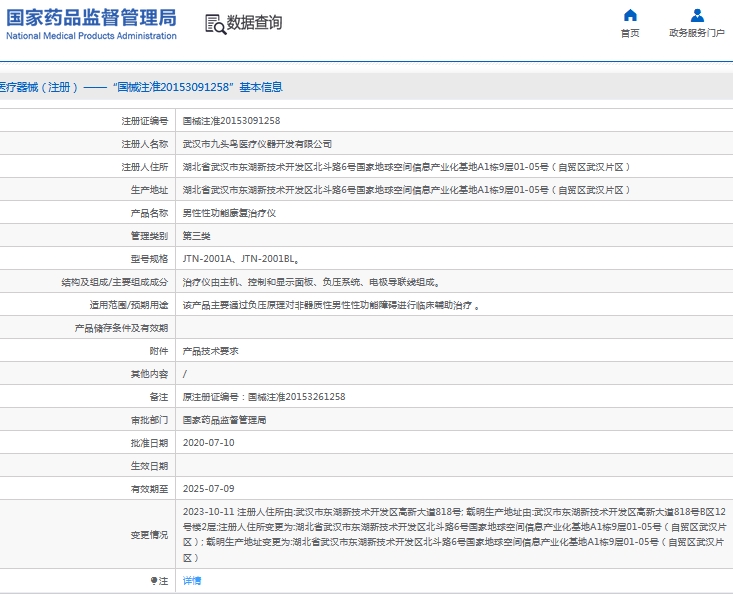Click the 有效期至 row label
Image resolution: width=733 pixels, height=600 pixels.
pyautogui.click(x=149, y=489)
